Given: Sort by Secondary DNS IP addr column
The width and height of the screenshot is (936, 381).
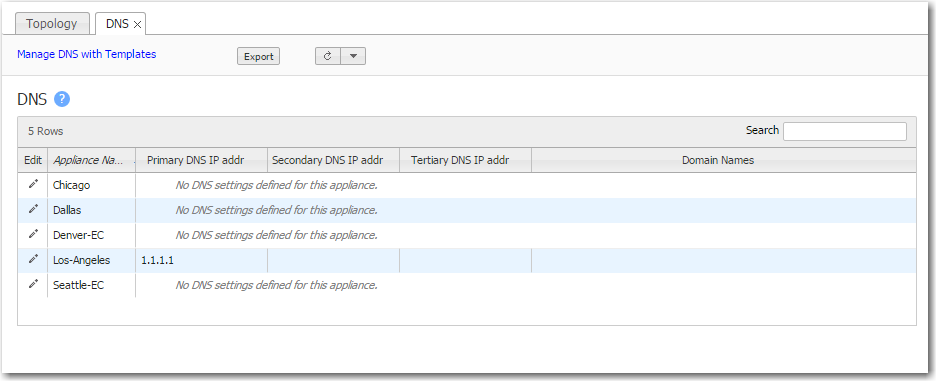Looking at the screenshot, I should point(333,160).
